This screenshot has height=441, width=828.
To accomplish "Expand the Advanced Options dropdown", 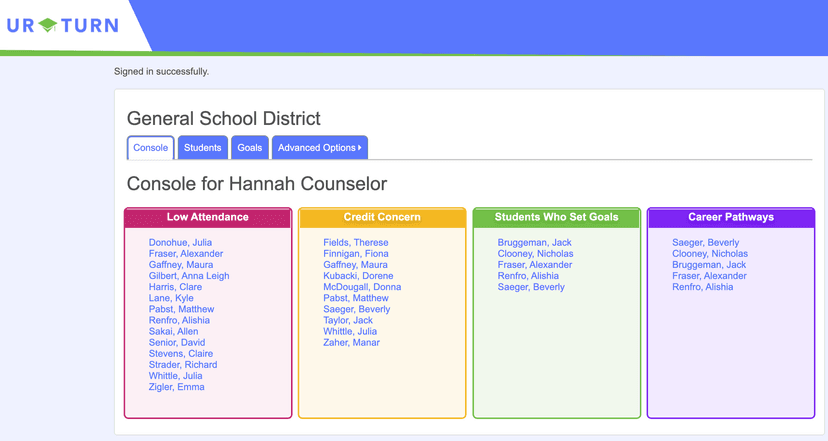I will 319,148.
